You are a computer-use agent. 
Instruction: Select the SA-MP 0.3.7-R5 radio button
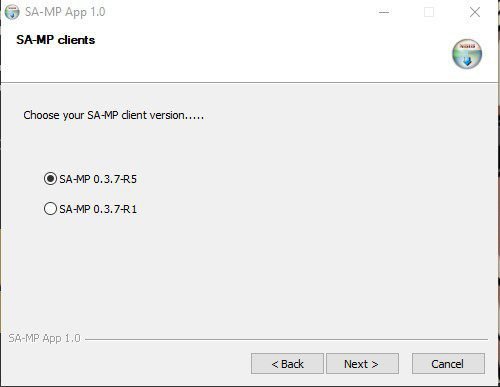click(x=50, y=179)
